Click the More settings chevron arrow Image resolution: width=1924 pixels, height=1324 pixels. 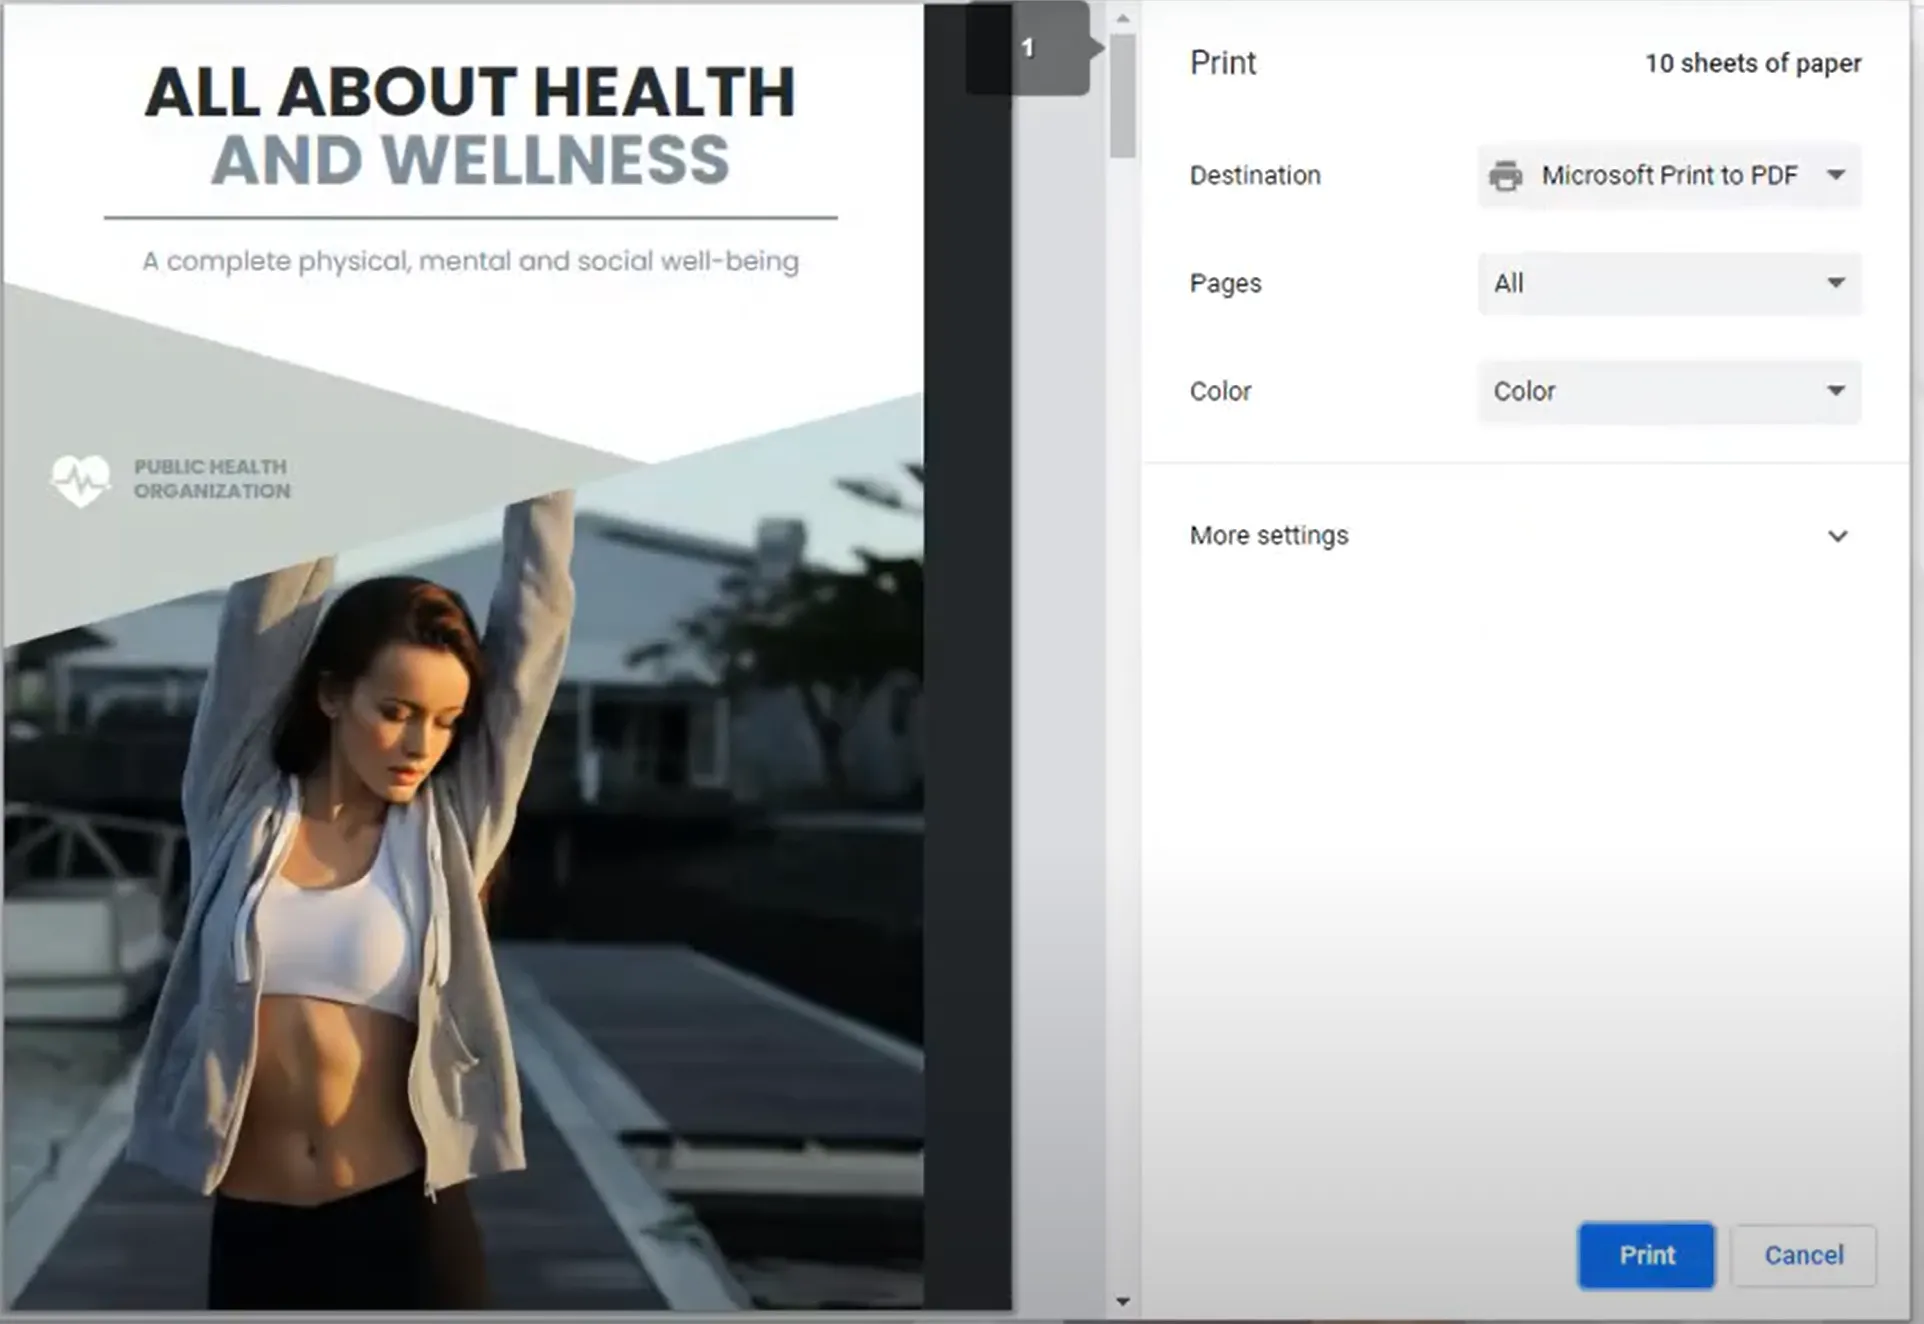click(1836, 536)
